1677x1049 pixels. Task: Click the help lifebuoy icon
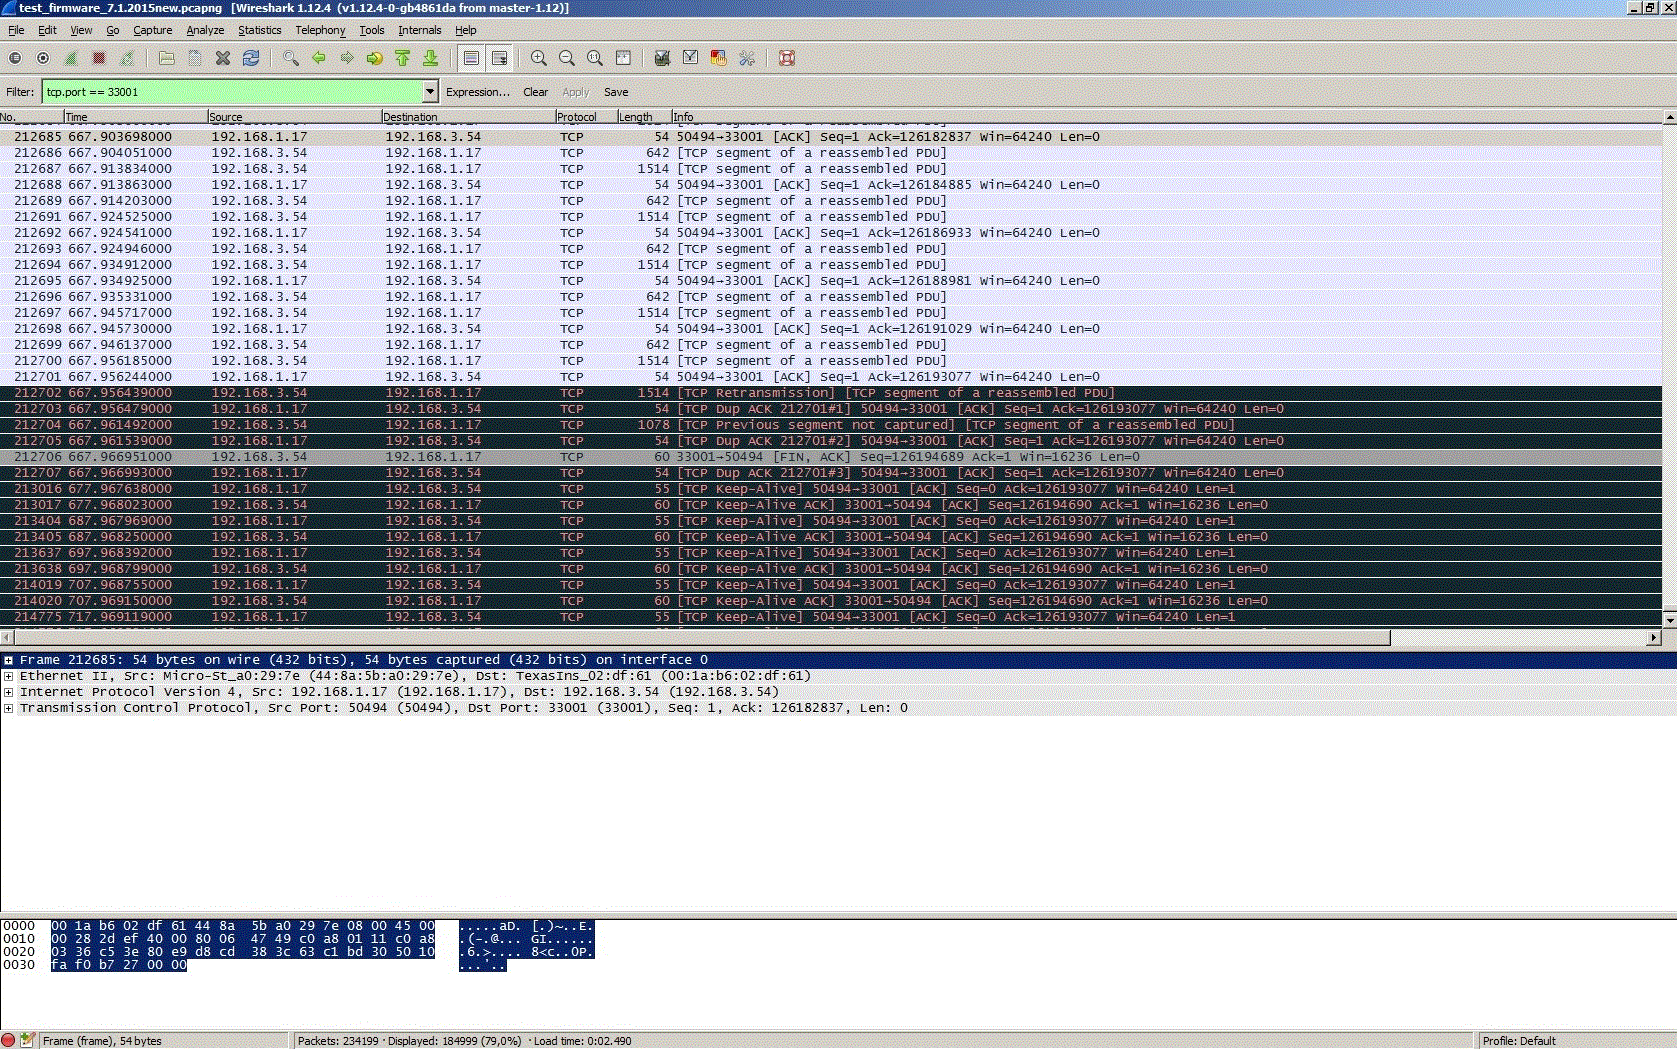pos(787,58)
